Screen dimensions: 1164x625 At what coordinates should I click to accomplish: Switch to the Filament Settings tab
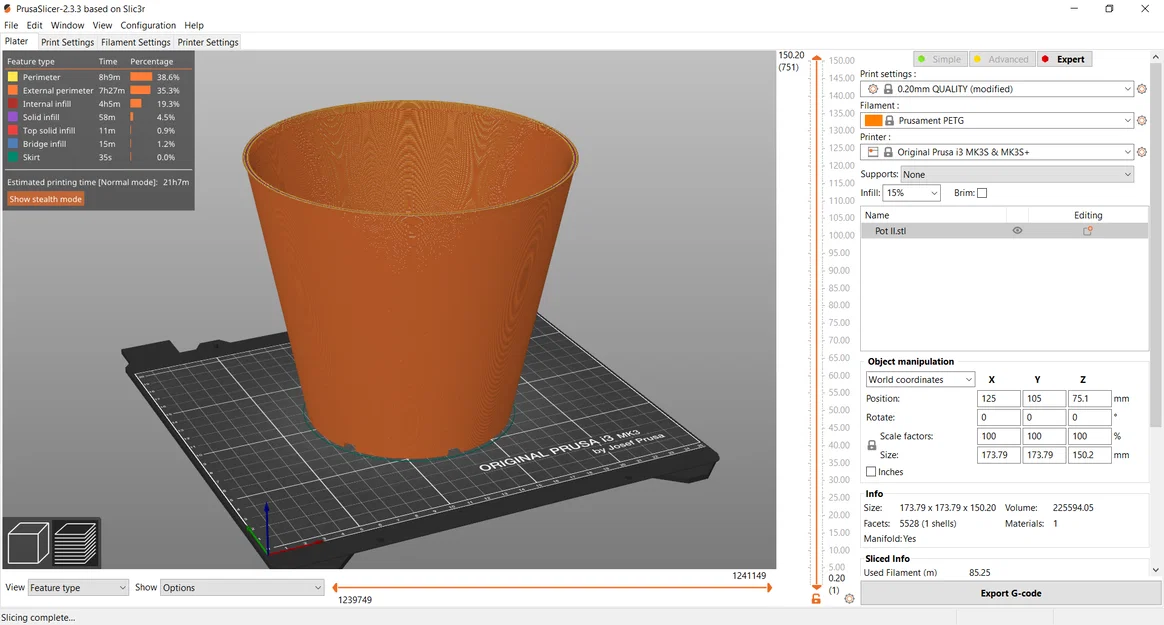(136, 42)
